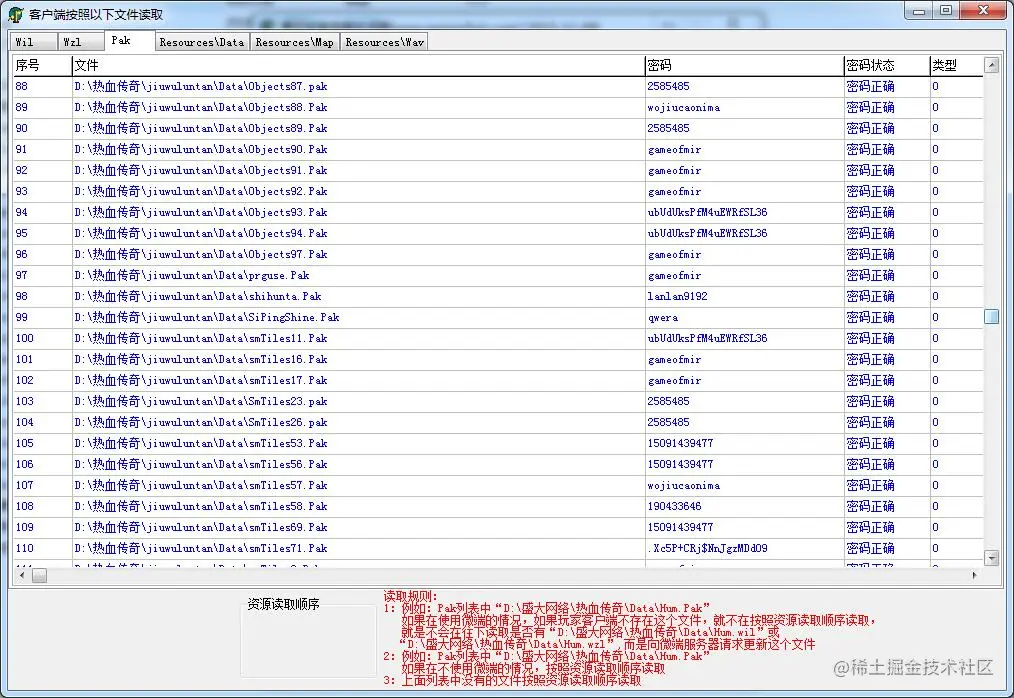1014x698 pixels.
Task: Select the smTiles11.Pak file path
Action: [x=200, y=338]
